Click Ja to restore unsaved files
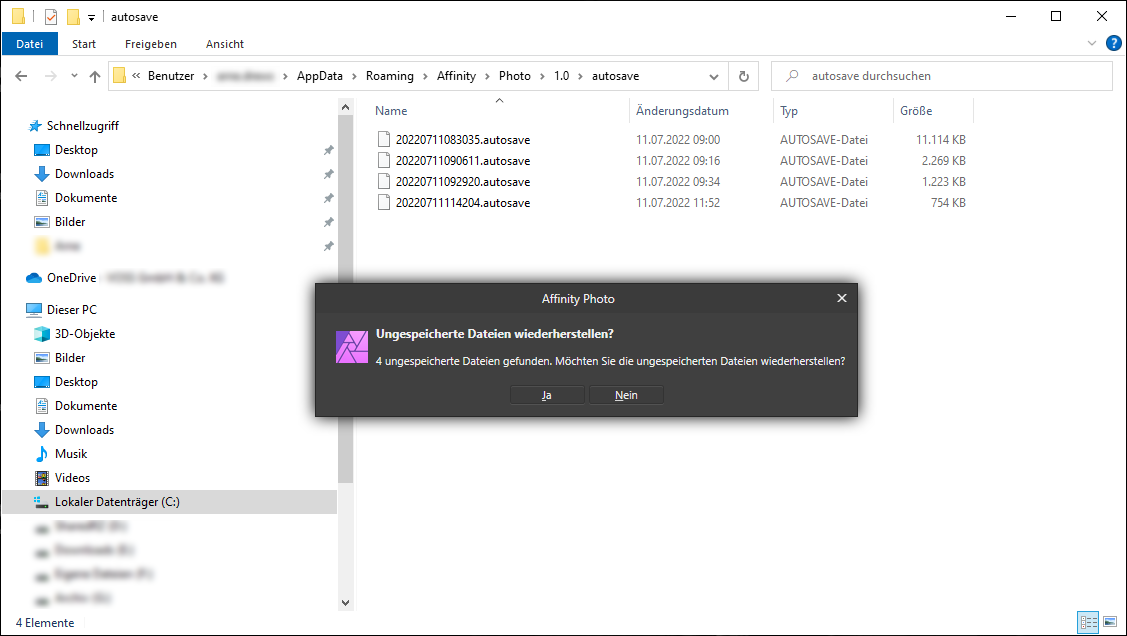The image size is (1127, 636). (x=546, y=395)
